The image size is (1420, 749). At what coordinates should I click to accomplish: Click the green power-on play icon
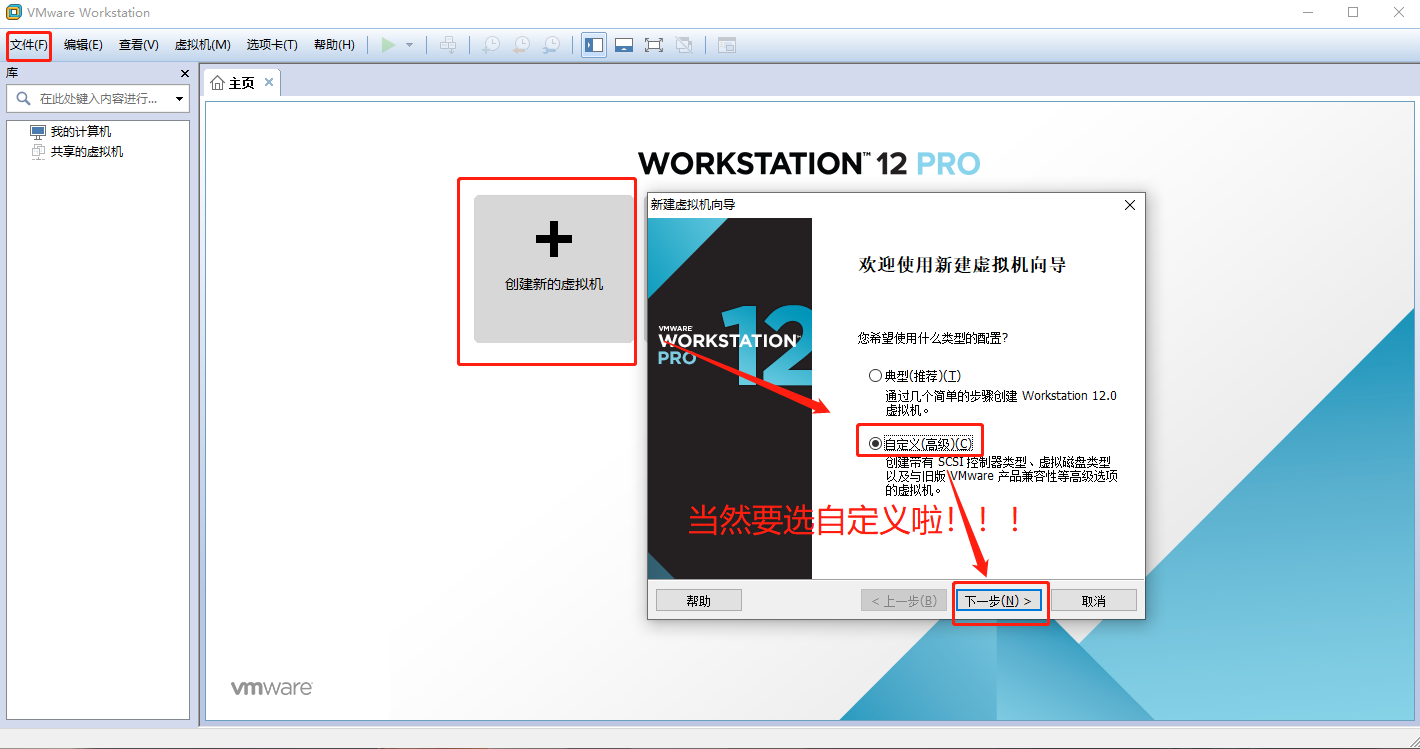click(x=388, y=45)
